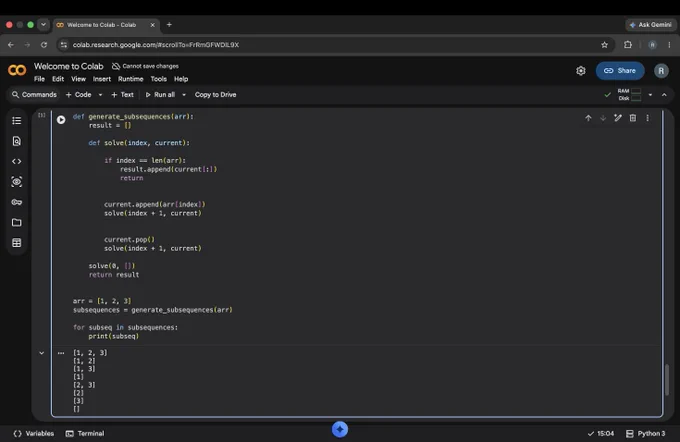Open Find and replace sidebar icon
The height and width of the screenshot is (442, 680).
pos(16,141)
